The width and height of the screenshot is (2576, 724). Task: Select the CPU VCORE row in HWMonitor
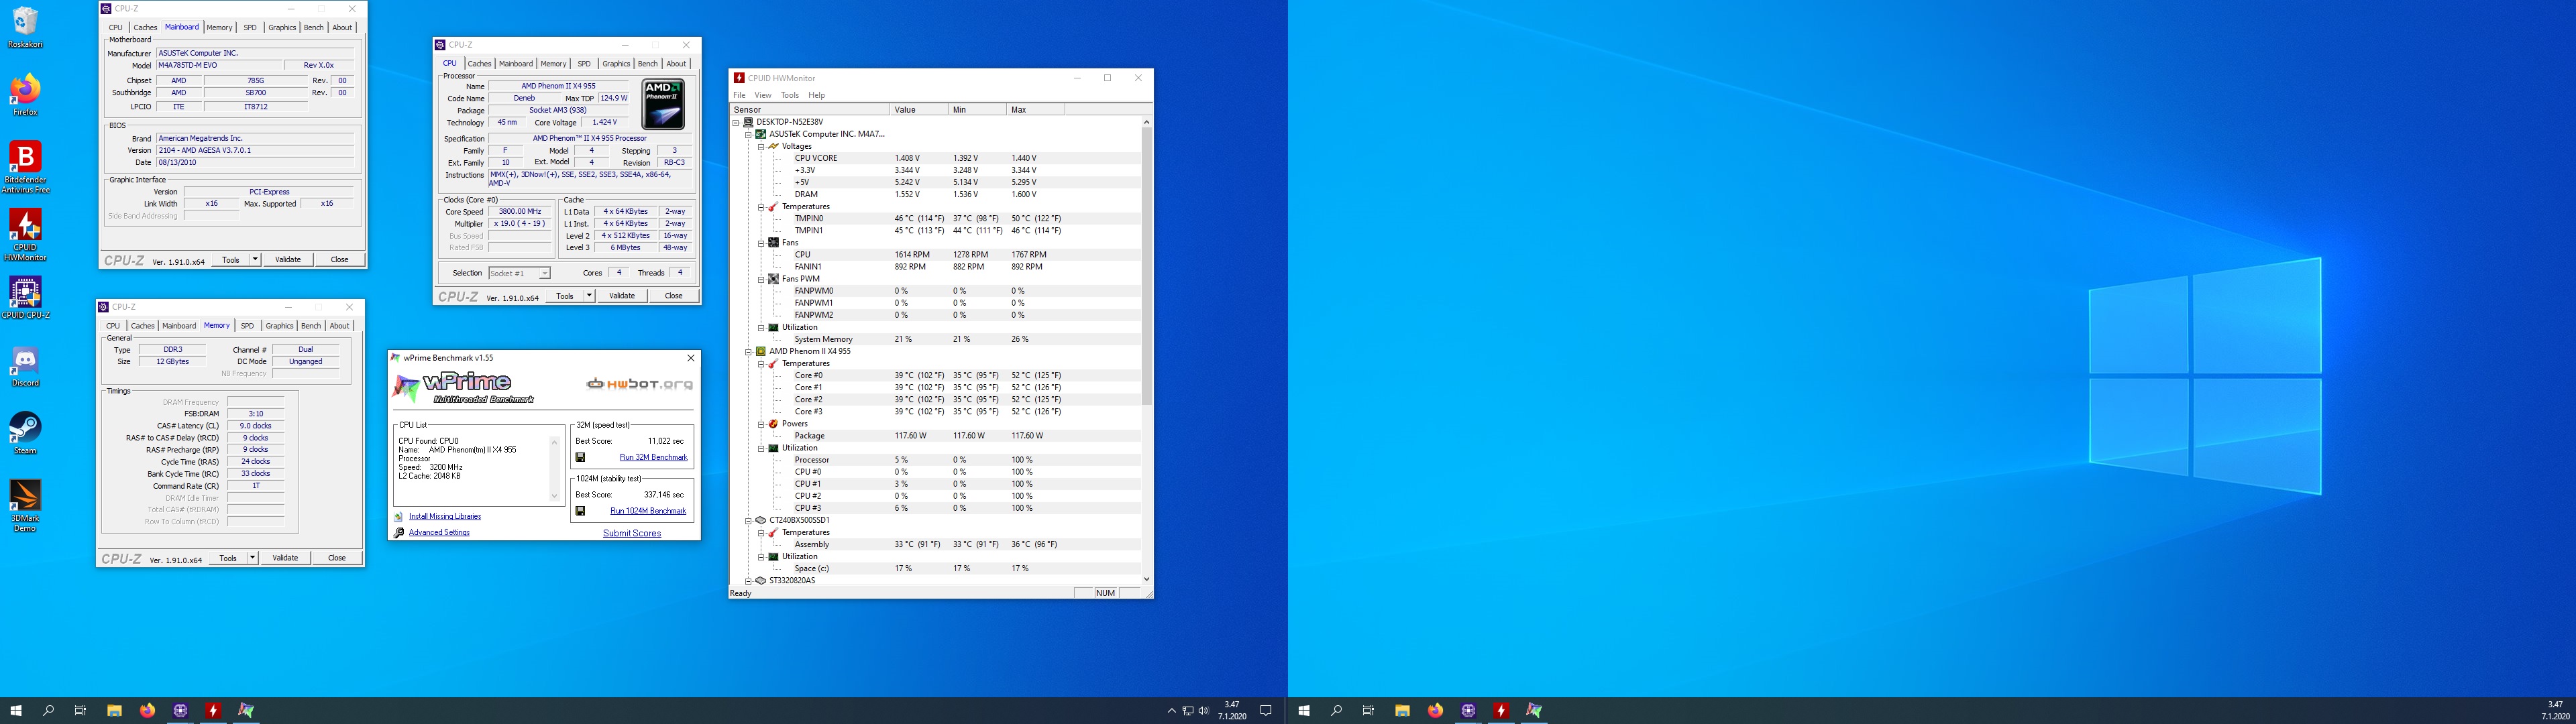tap(936, 158)
